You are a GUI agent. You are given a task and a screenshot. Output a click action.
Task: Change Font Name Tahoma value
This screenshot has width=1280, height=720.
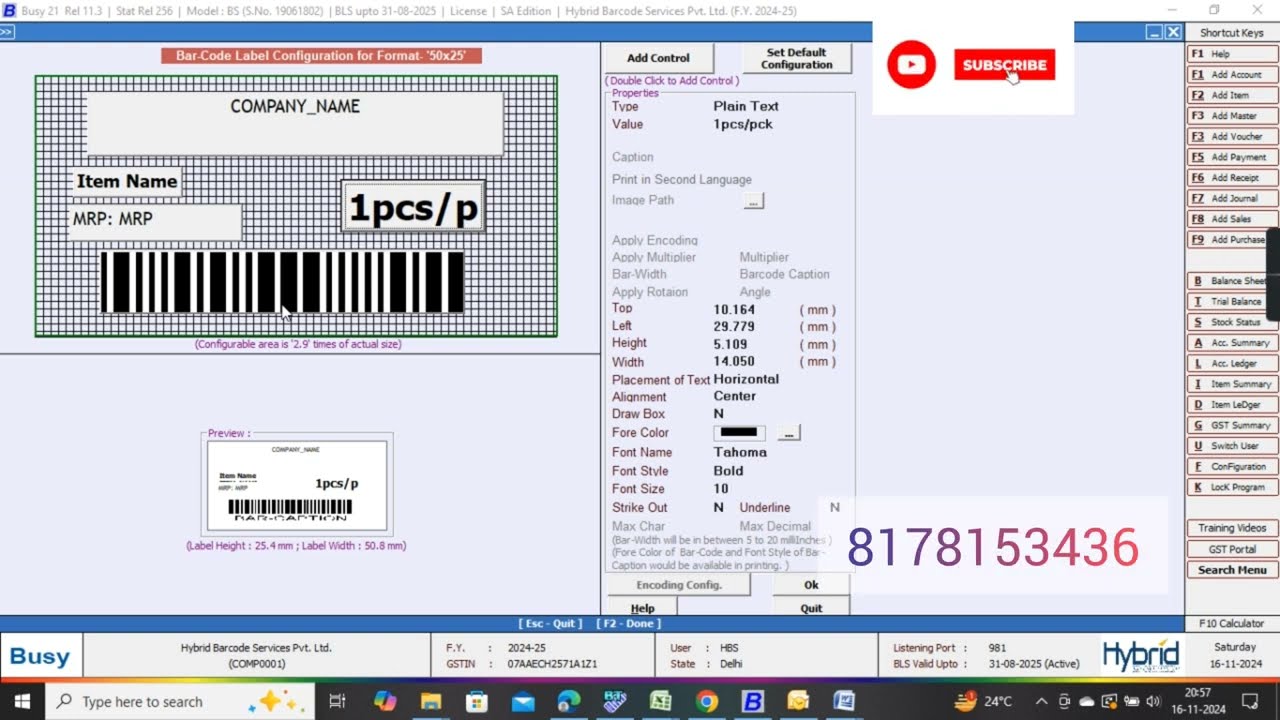pyautogui.click(x=740, y=452)
